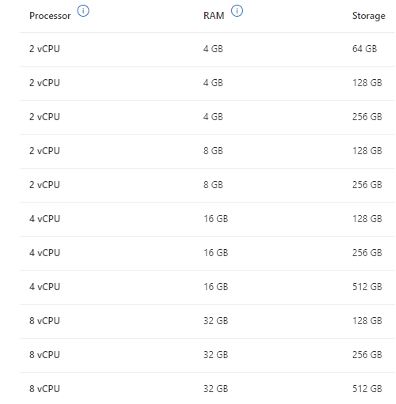Select the 4 vCPU 16 GB 256 GB row

point(207,253)
